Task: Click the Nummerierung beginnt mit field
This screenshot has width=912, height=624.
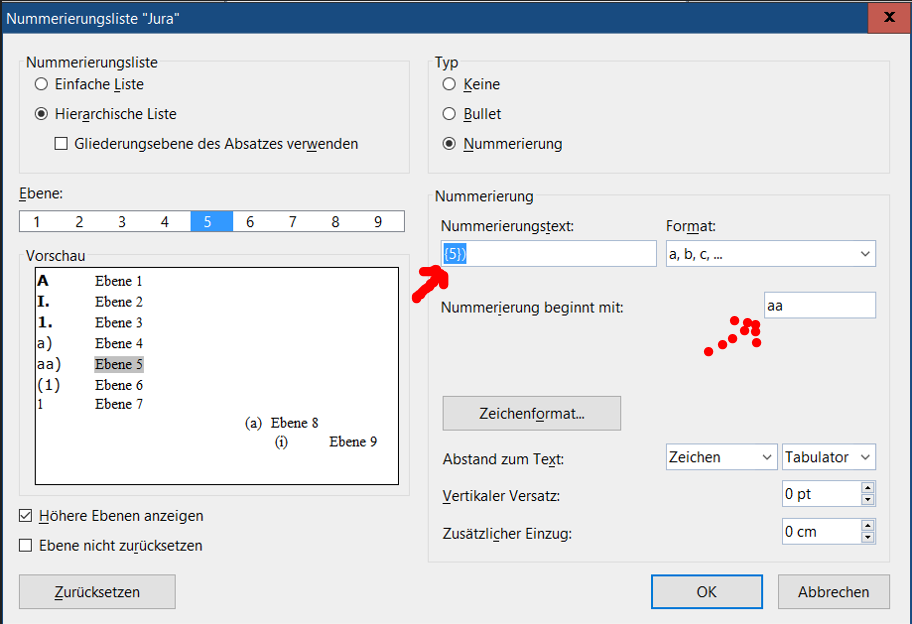Action: coord(819,306)
